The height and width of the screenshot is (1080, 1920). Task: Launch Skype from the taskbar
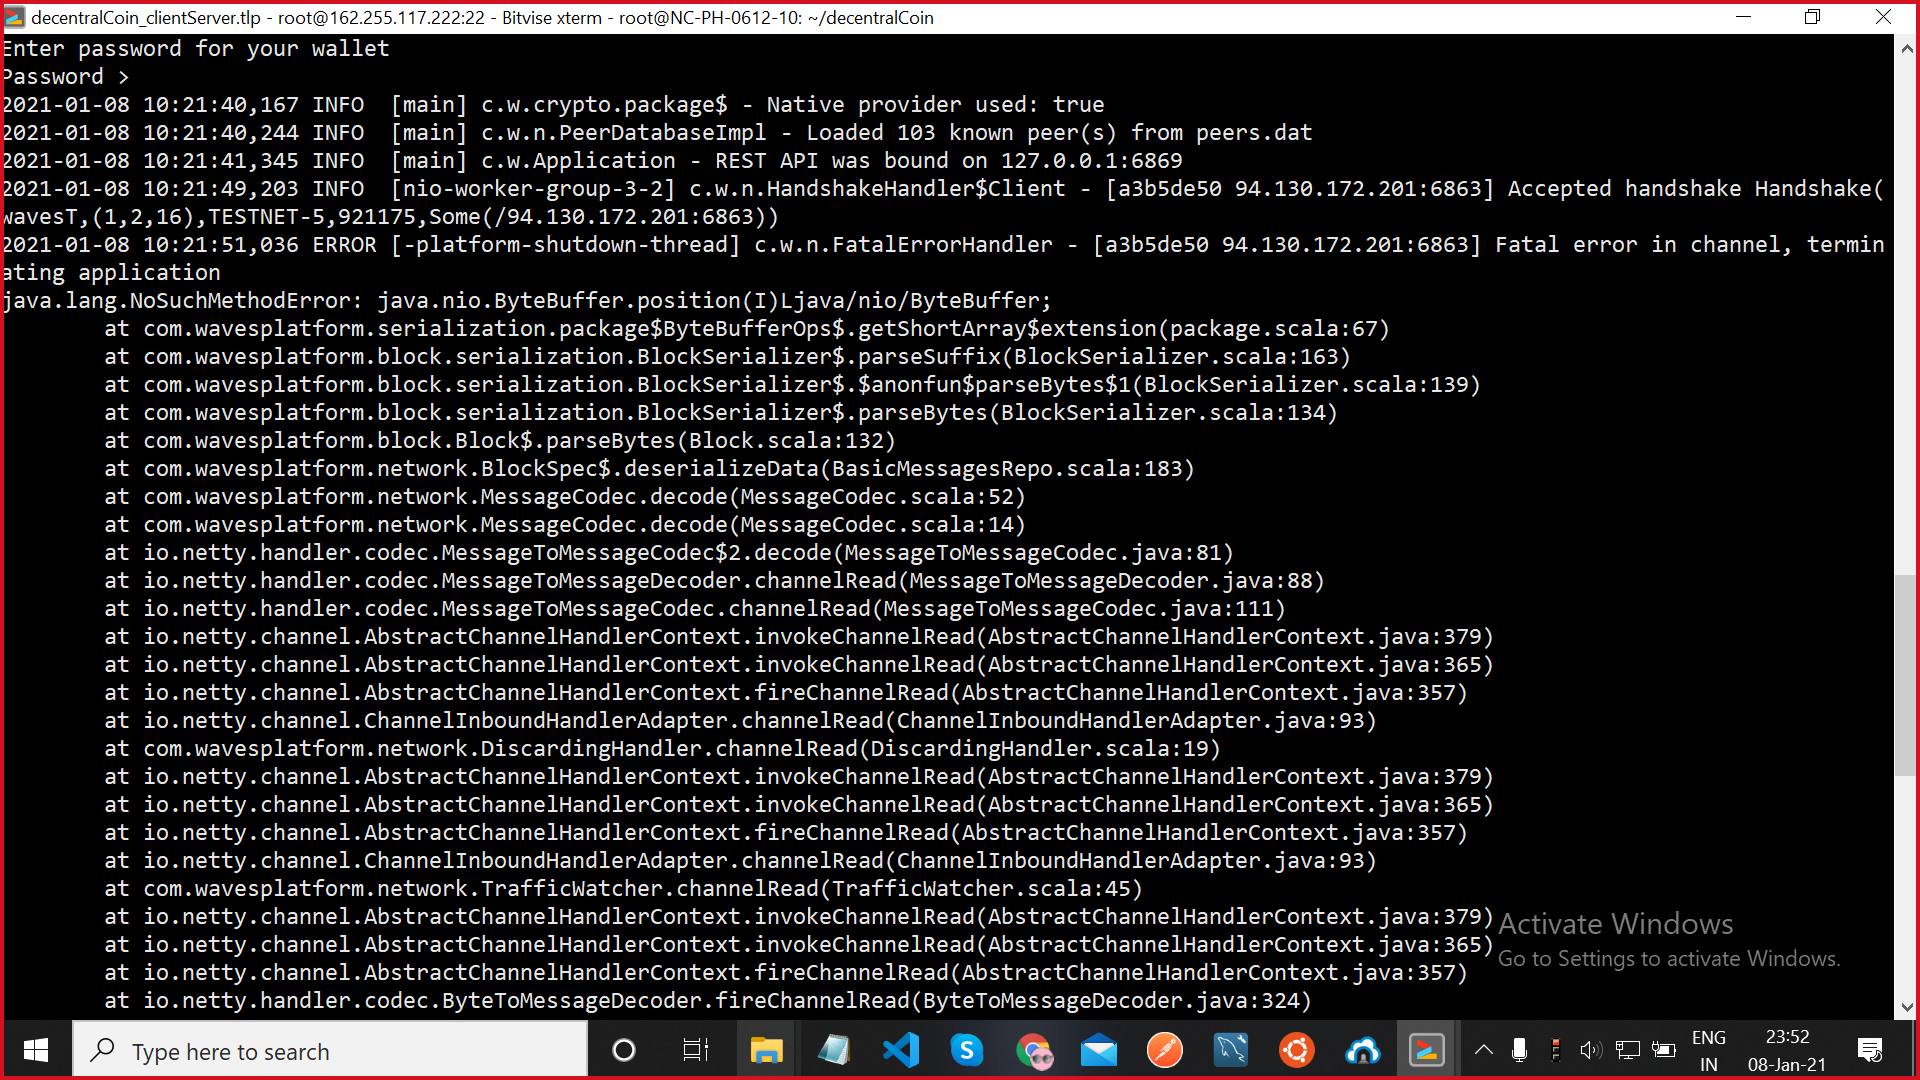tap(967, 1050)
